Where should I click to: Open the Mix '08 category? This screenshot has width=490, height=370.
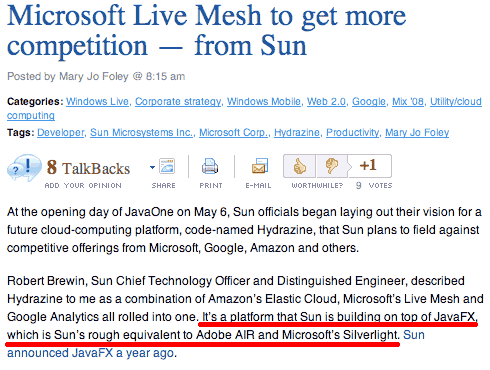click(408, 101)
